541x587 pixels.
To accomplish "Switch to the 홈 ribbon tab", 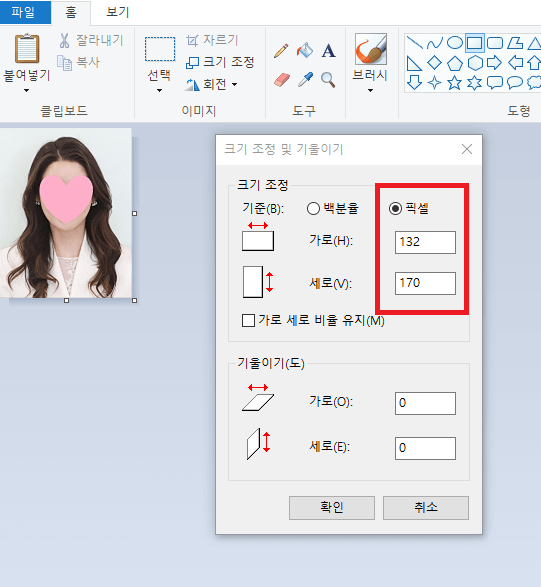I will tap(71, 12).
